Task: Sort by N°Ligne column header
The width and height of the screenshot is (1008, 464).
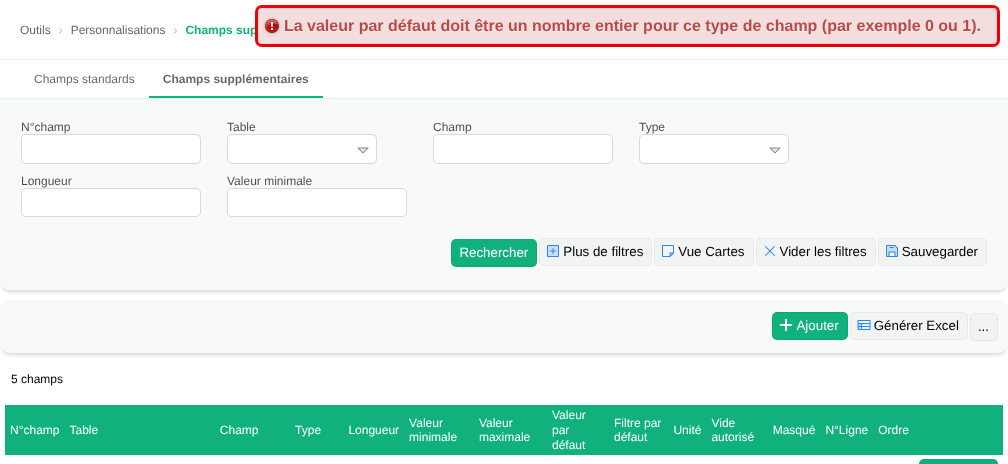Action: [x=847, y=430]
